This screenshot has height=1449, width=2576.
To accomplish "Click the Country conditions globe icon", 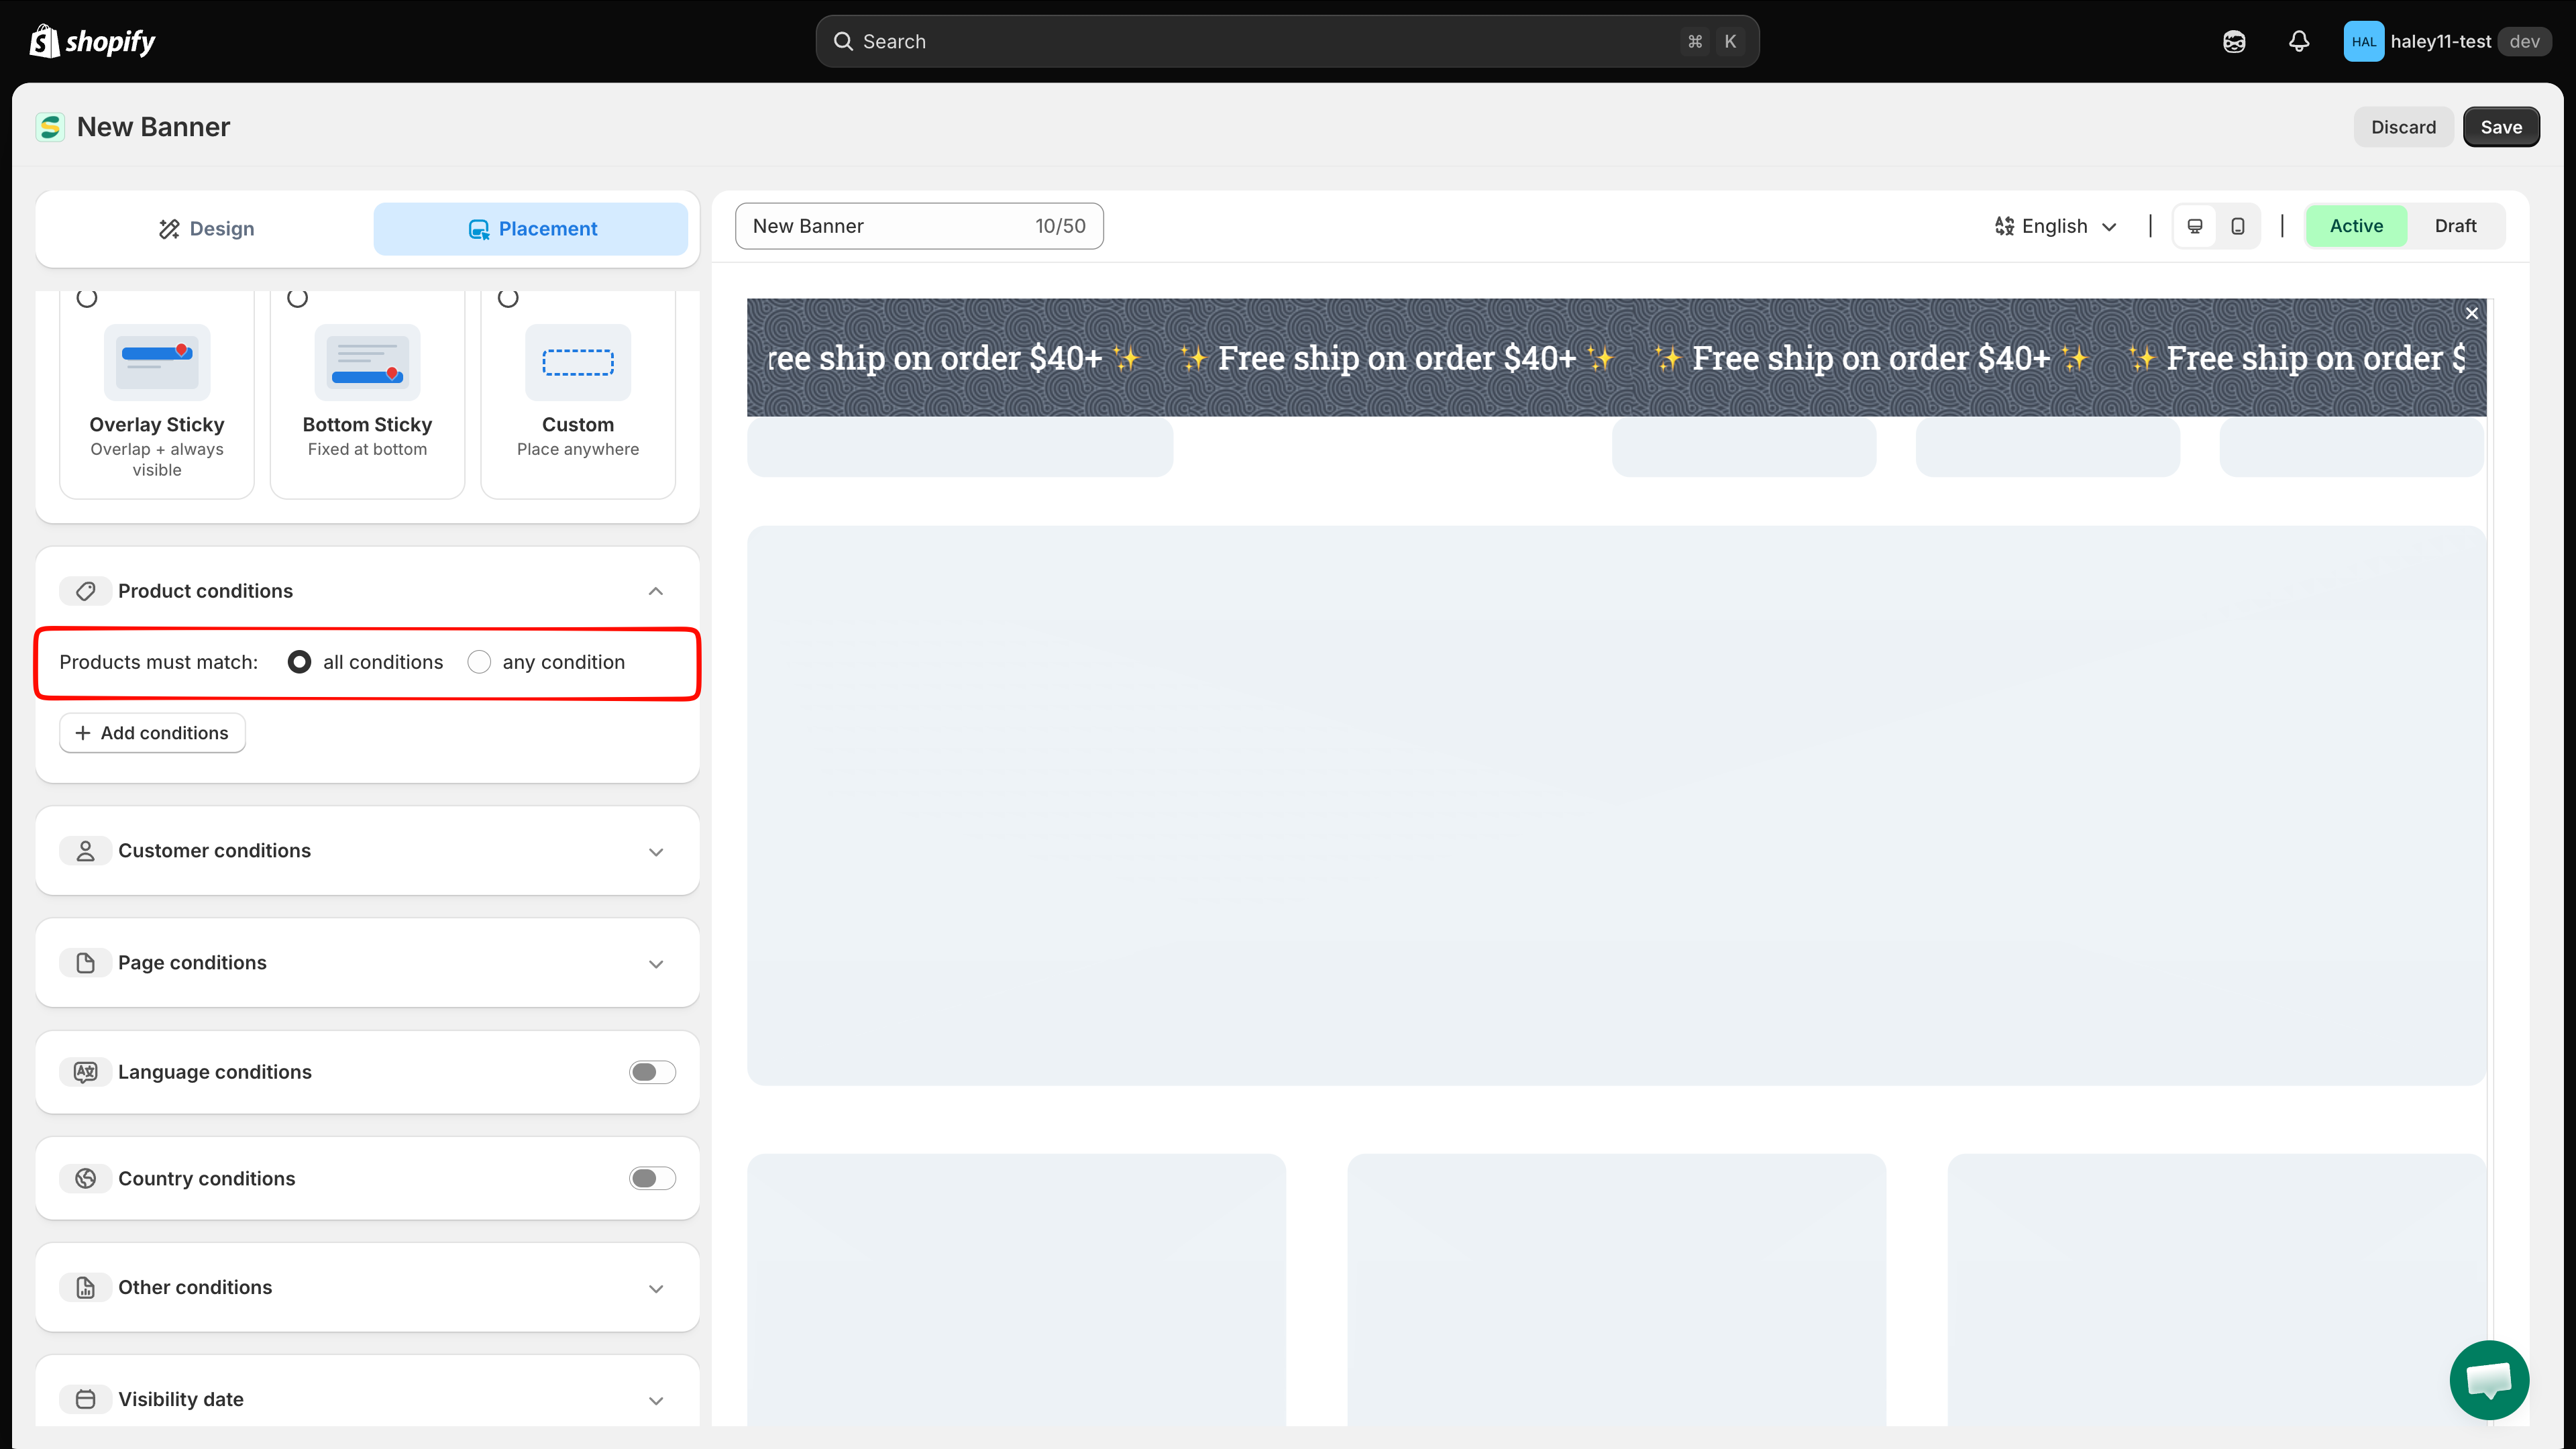I will (x=86, y=1179).
